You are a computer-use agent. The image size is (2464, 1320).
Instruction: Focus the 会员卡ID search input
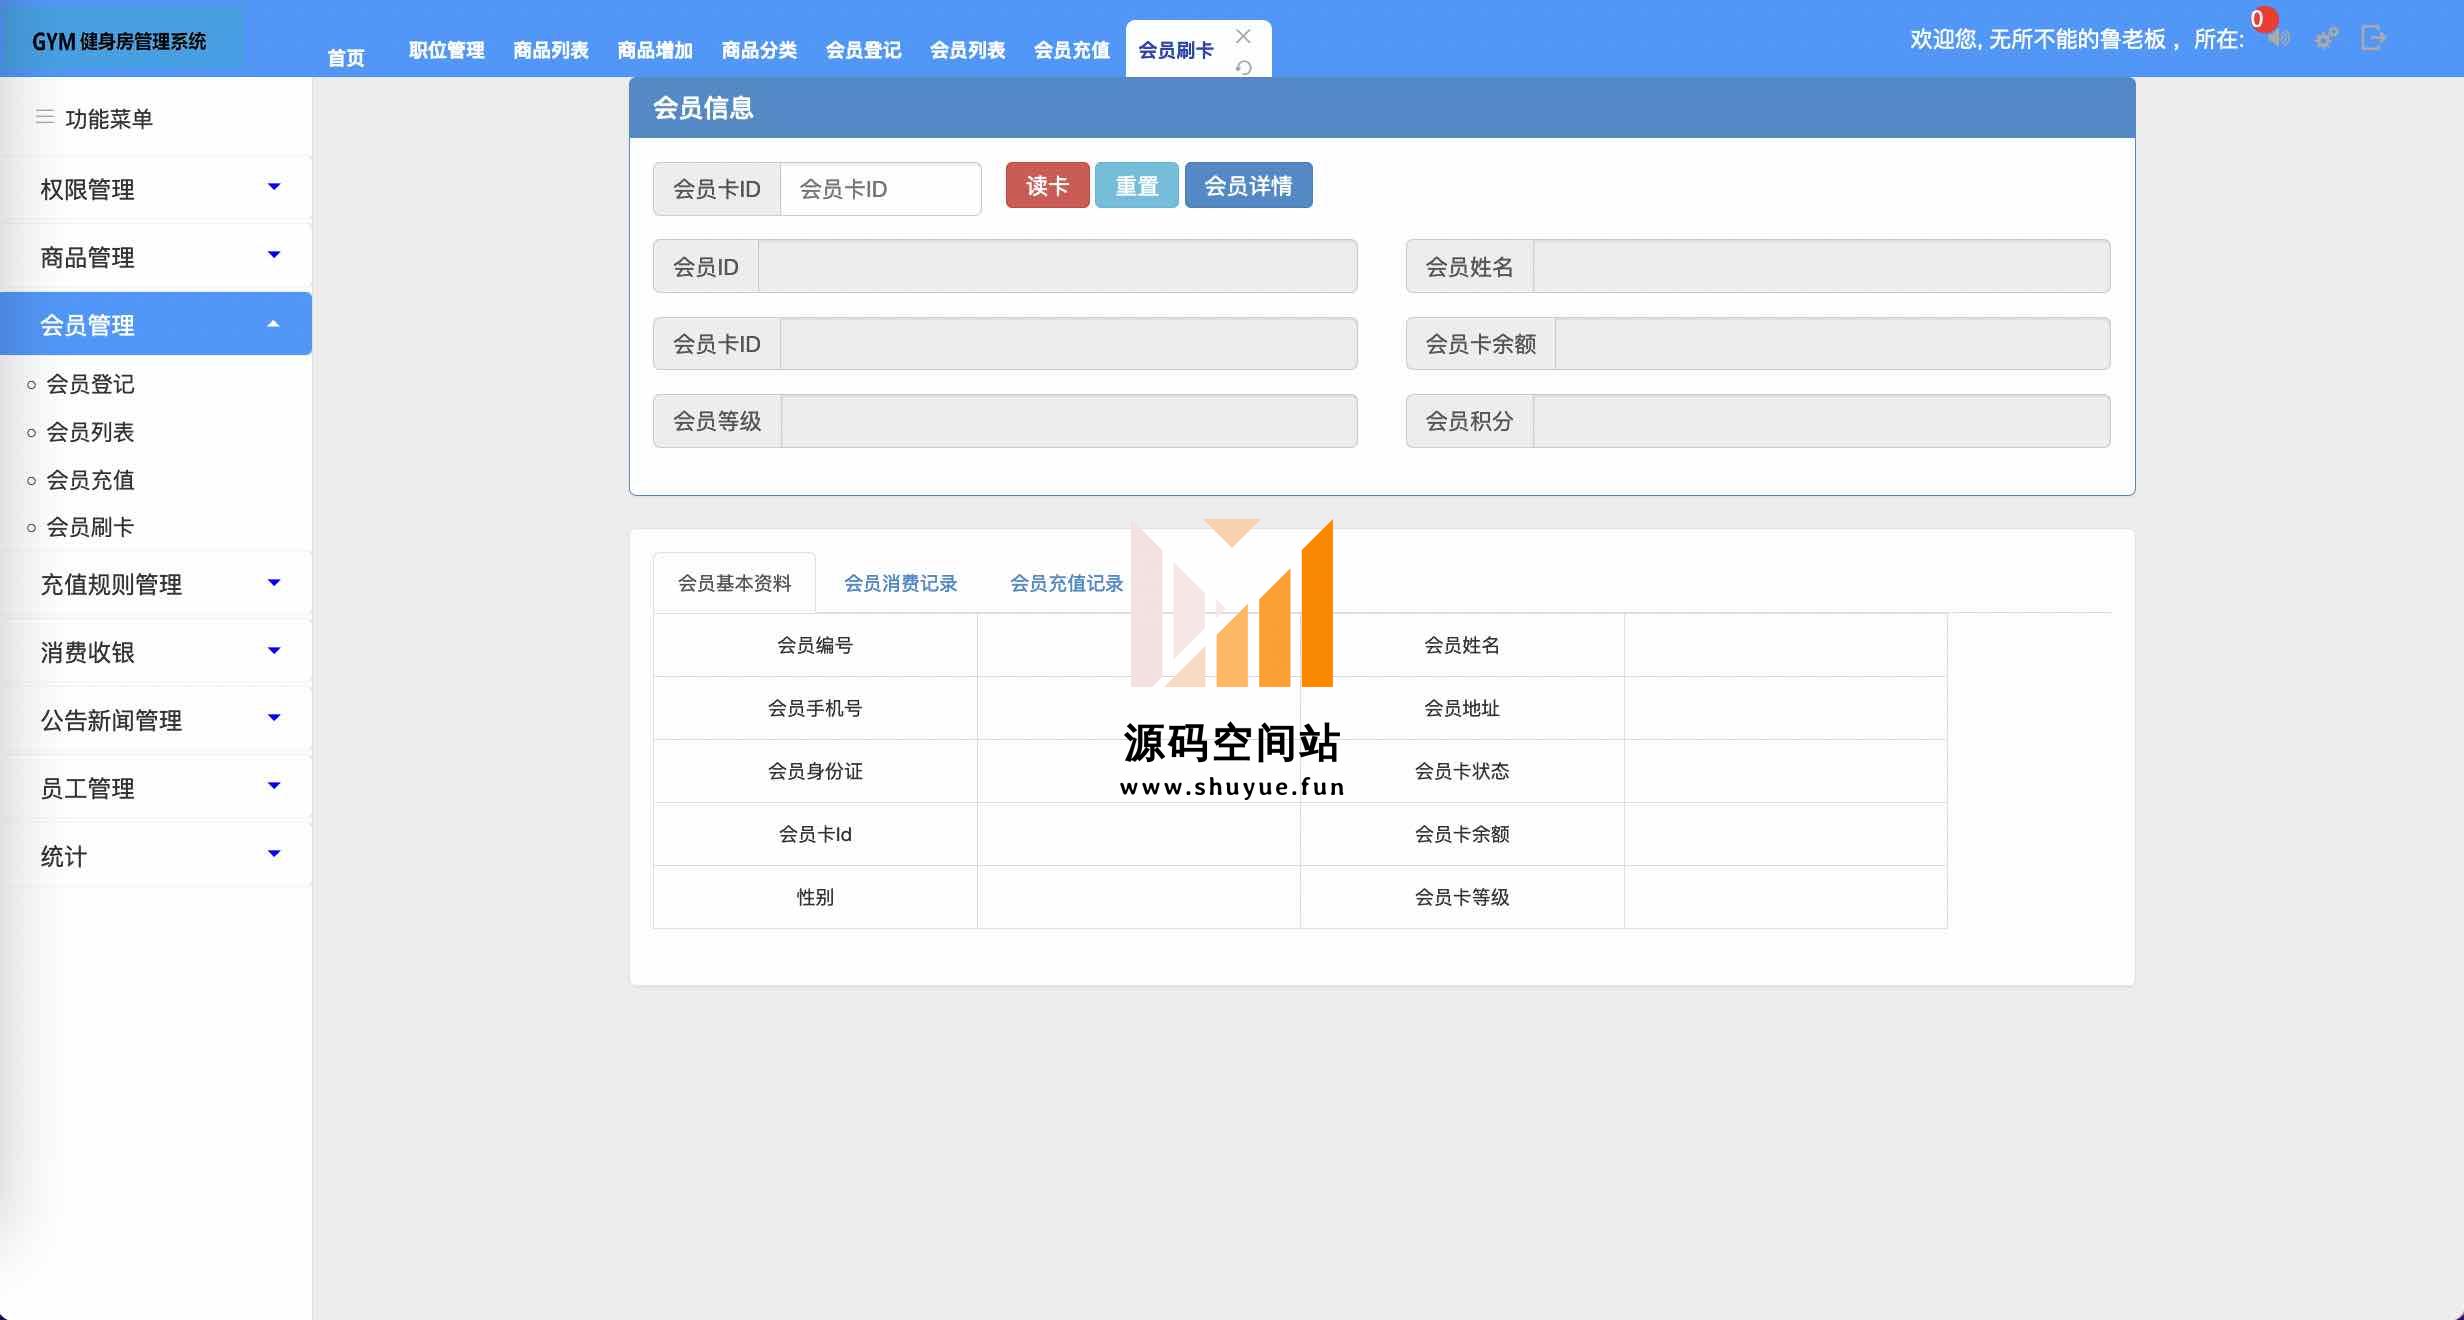tap(880, 189)
